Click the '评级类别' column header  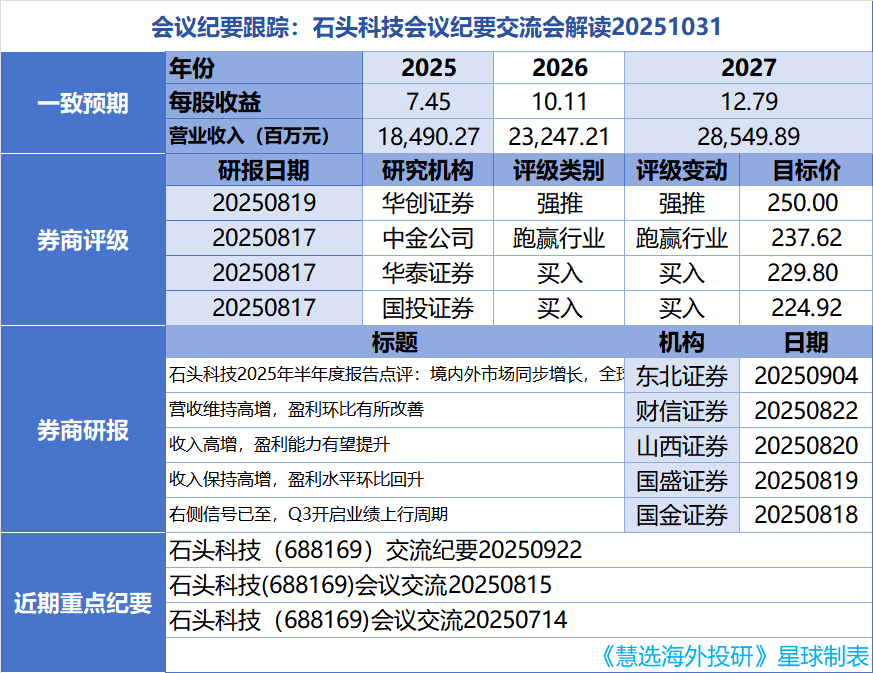tap(559, 170)
